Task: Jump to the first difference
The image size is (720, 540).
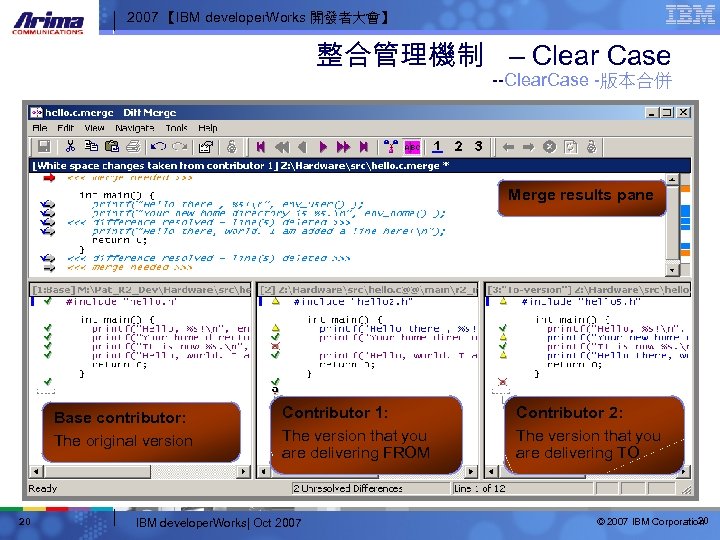Action: (261, 147)
